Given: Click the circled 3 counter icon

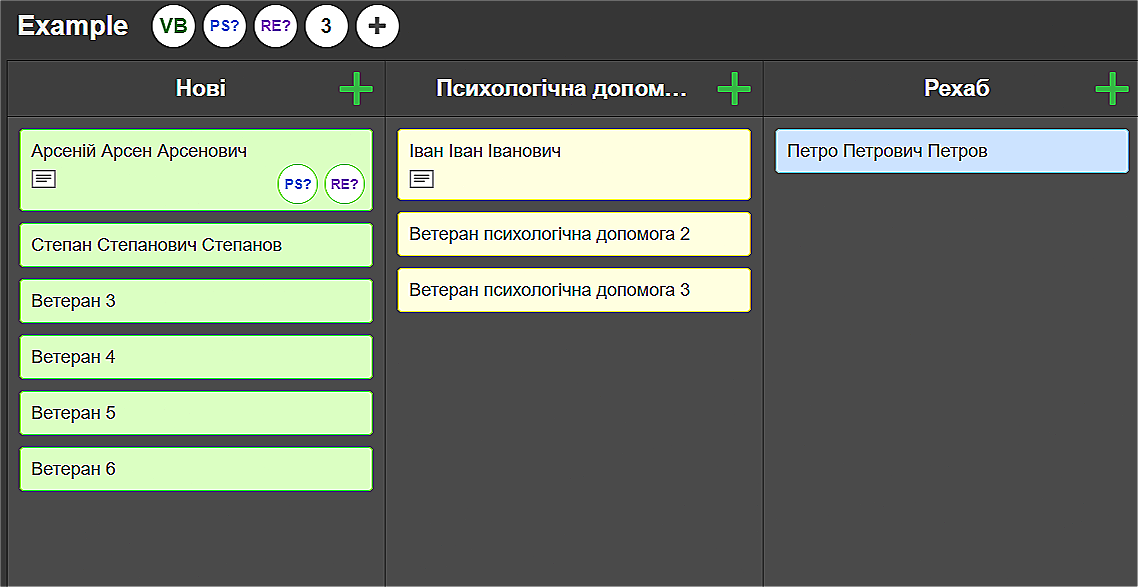Looking at the screenshot, I should click(326, 26).
